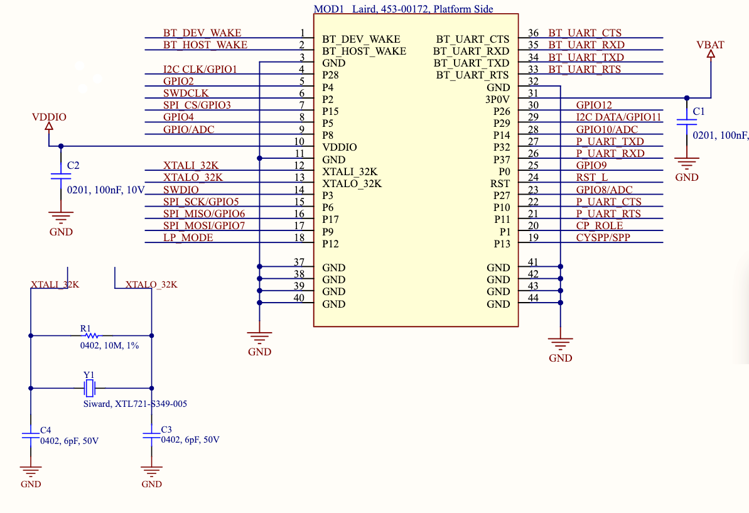Select the ground symbol under capacitor C2

[61, 218]
